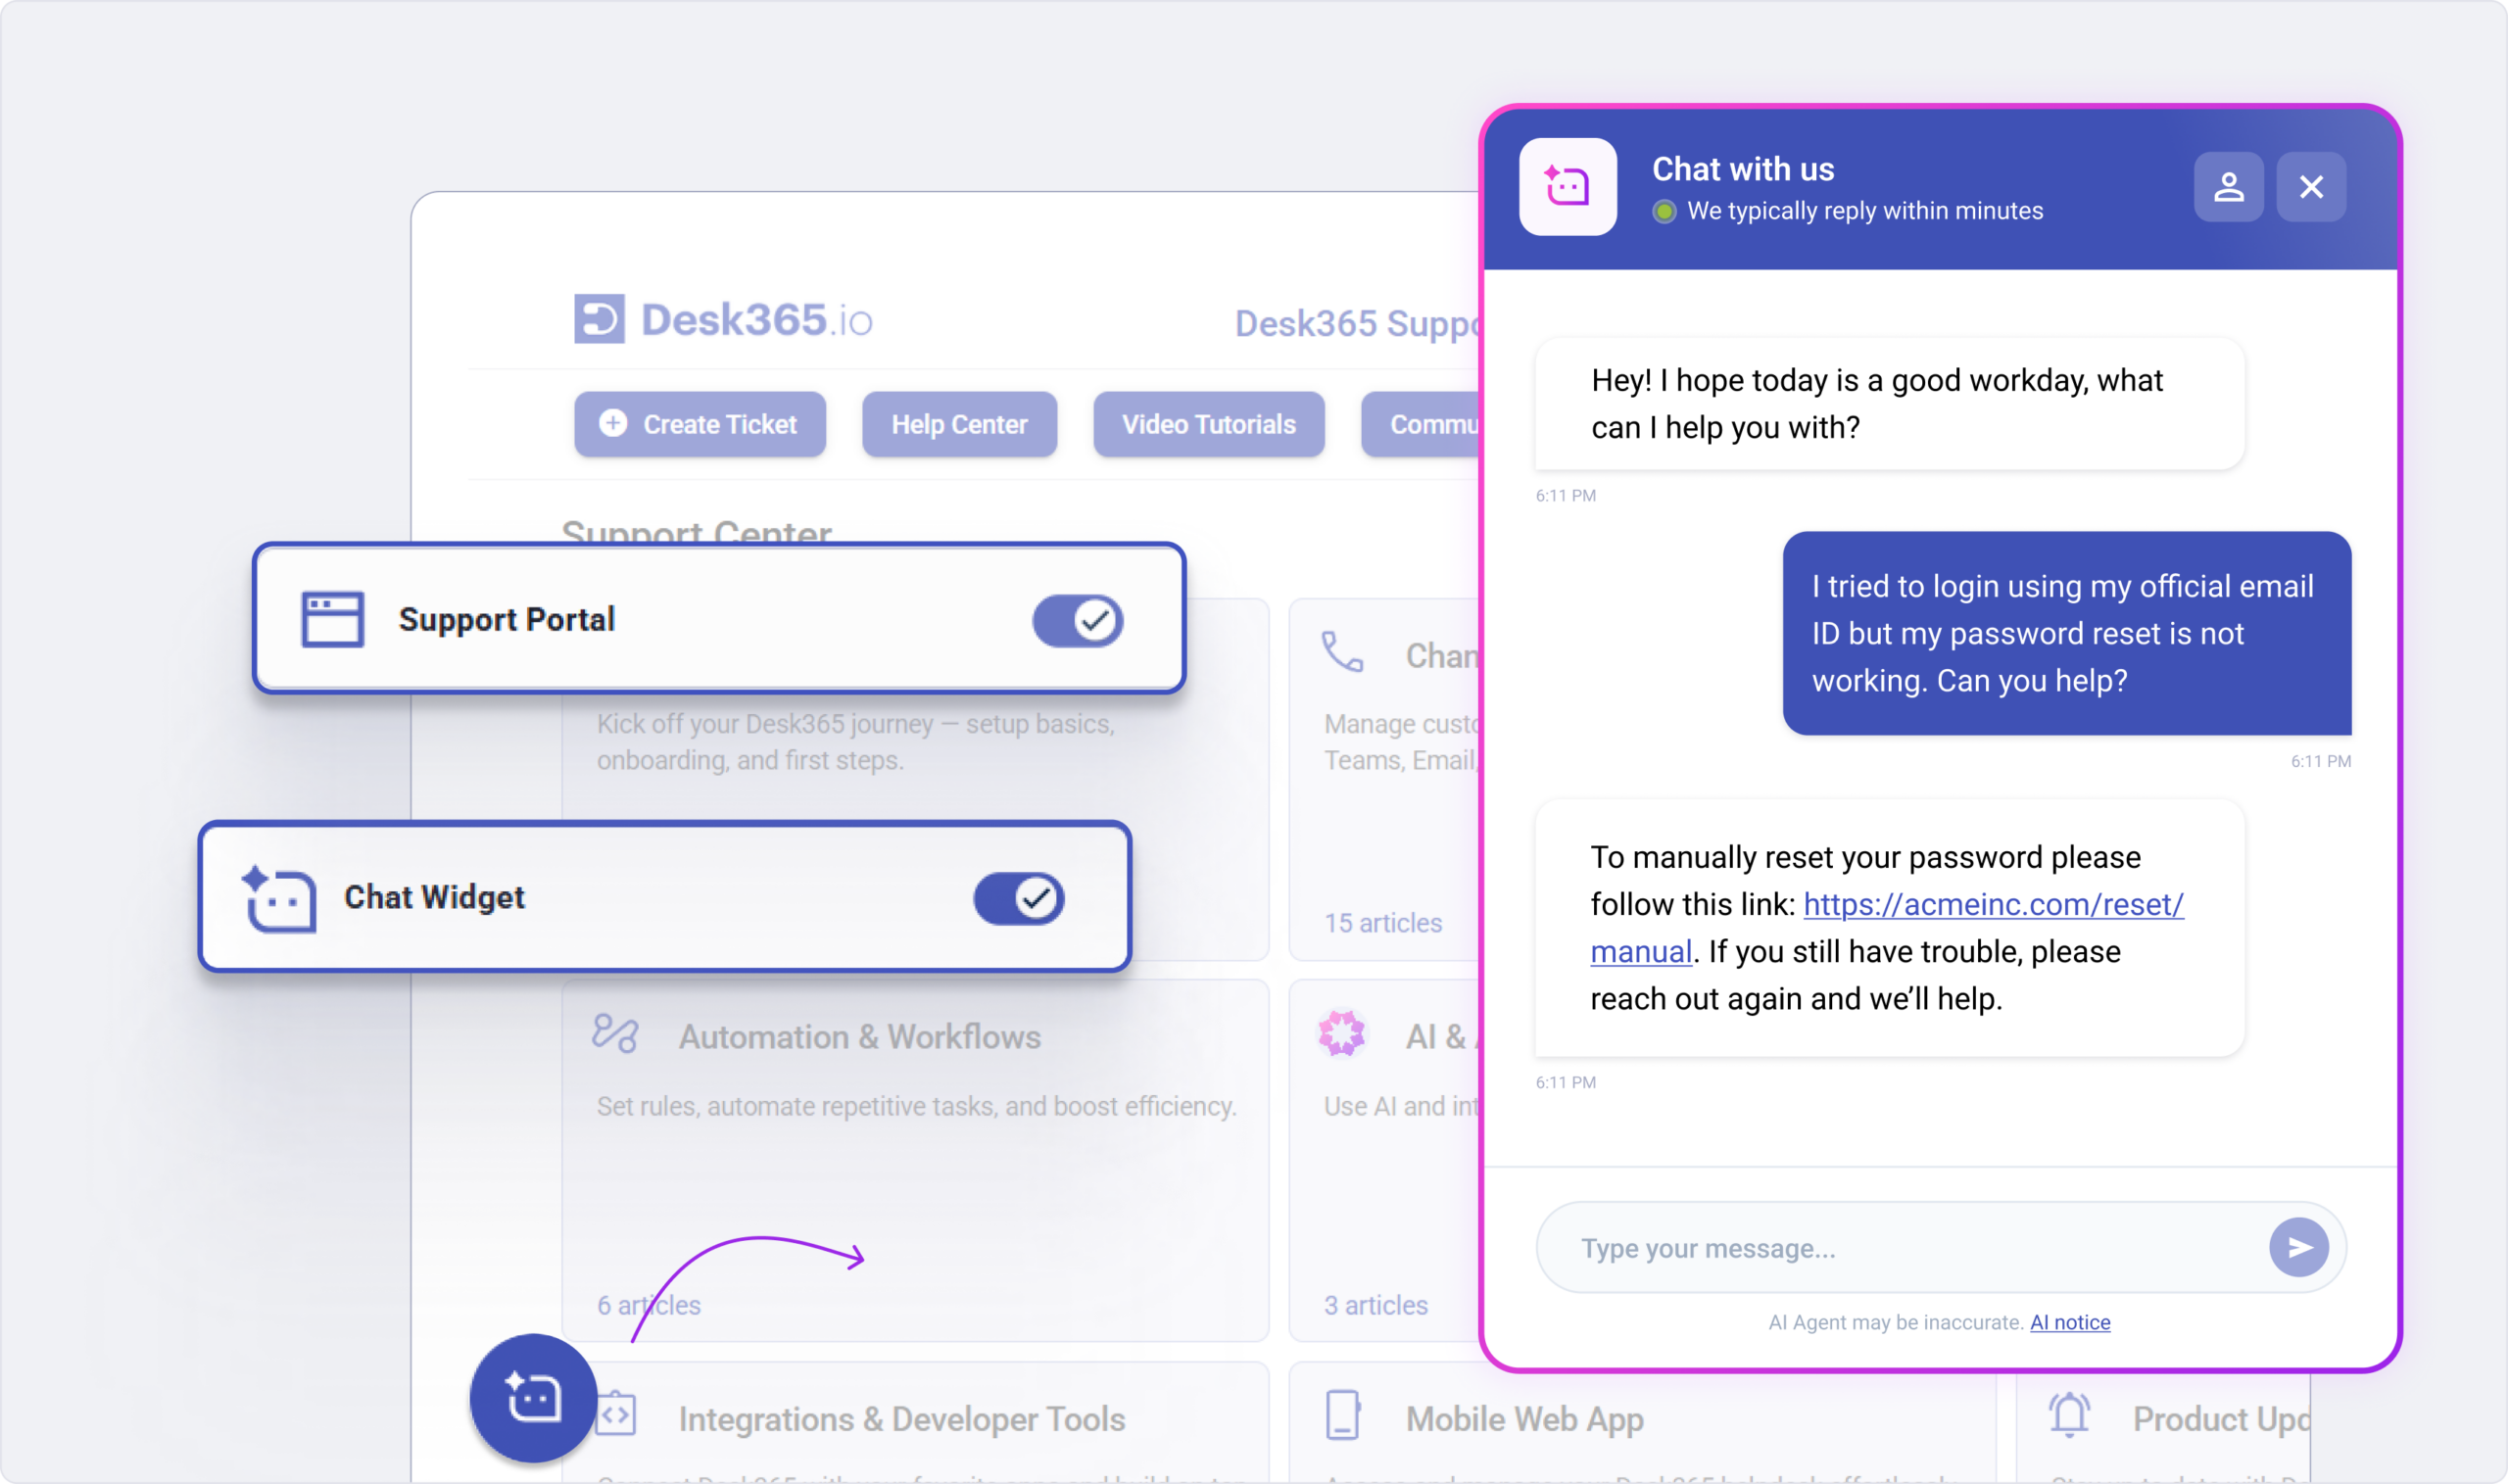
Task: Click the Chat with us heading
Action: 1743,169
